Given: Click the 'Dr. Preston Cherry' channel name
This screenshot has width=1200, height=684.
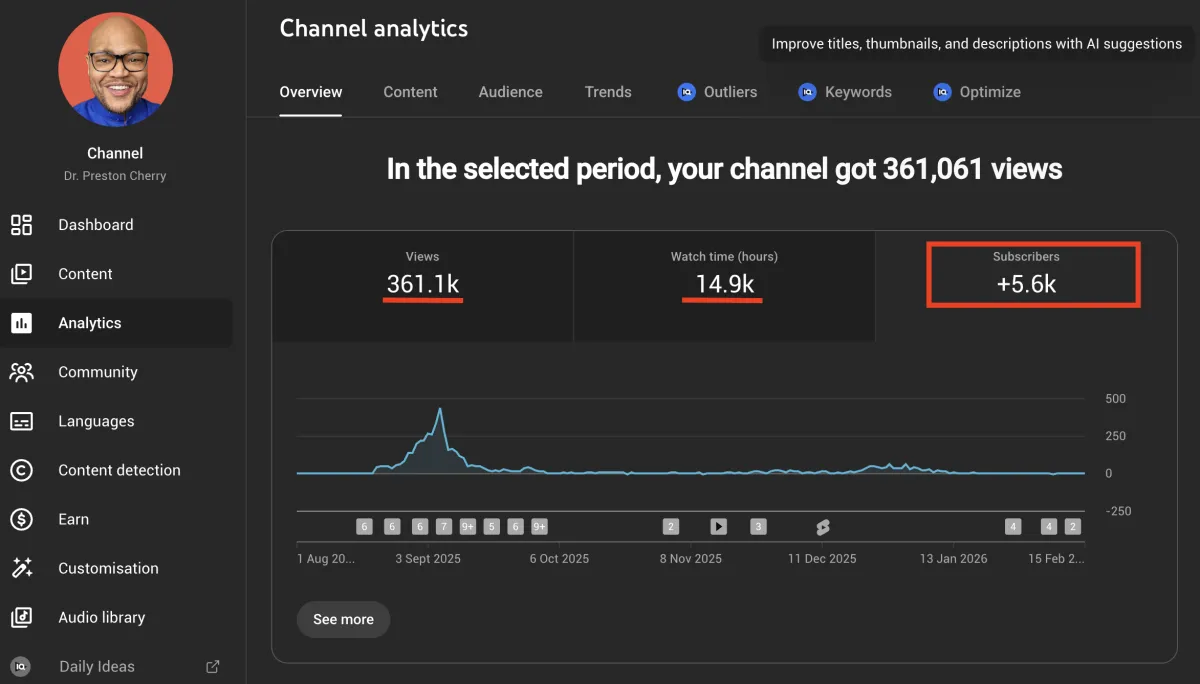Looking at the screenshot, I should click(115, 176).
